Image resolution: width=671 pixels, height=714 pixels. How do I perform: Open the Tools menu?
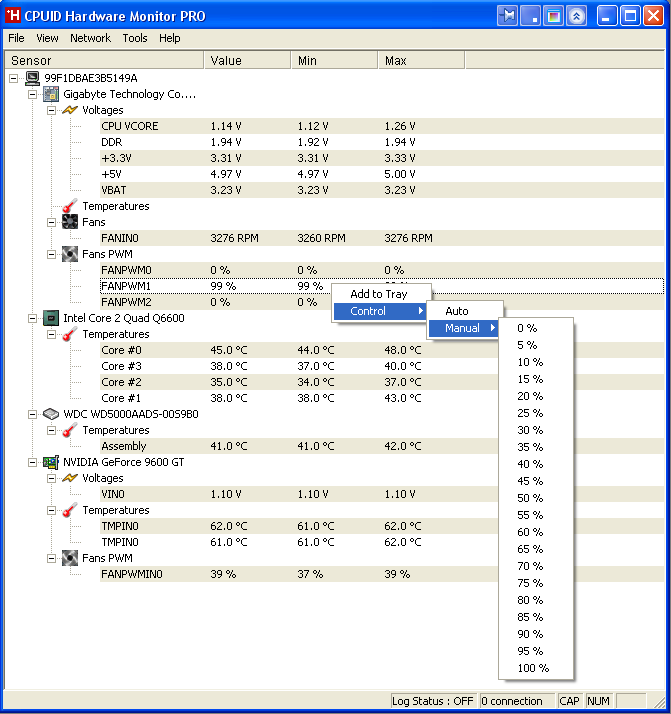(135, 38)
